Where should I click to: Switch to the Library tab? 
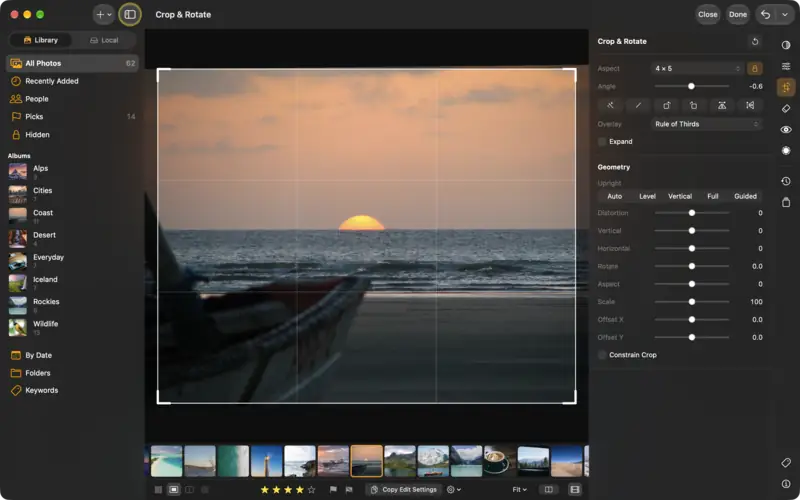(41, 40)
